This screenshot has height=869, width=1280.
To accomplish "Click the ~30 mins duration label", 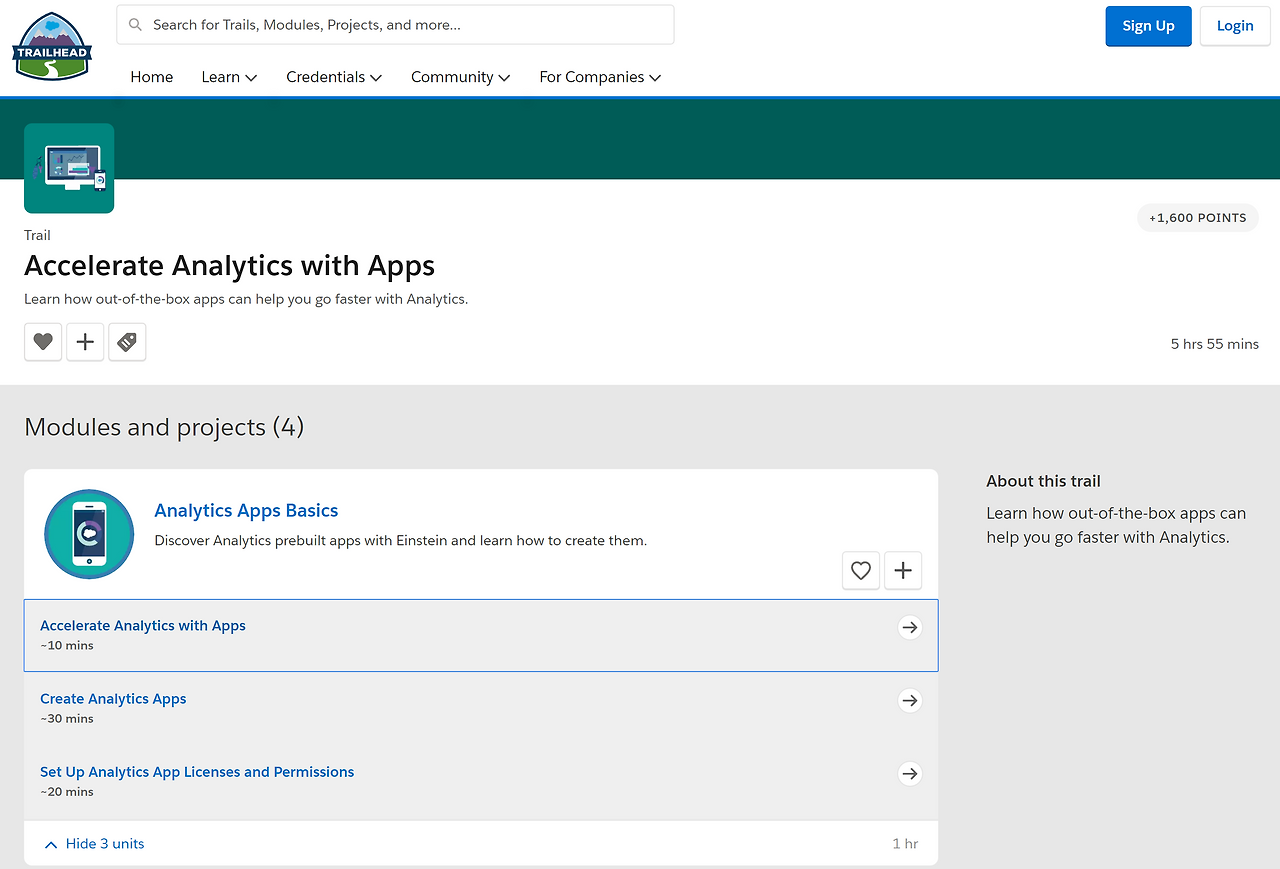I will [67, 719].
